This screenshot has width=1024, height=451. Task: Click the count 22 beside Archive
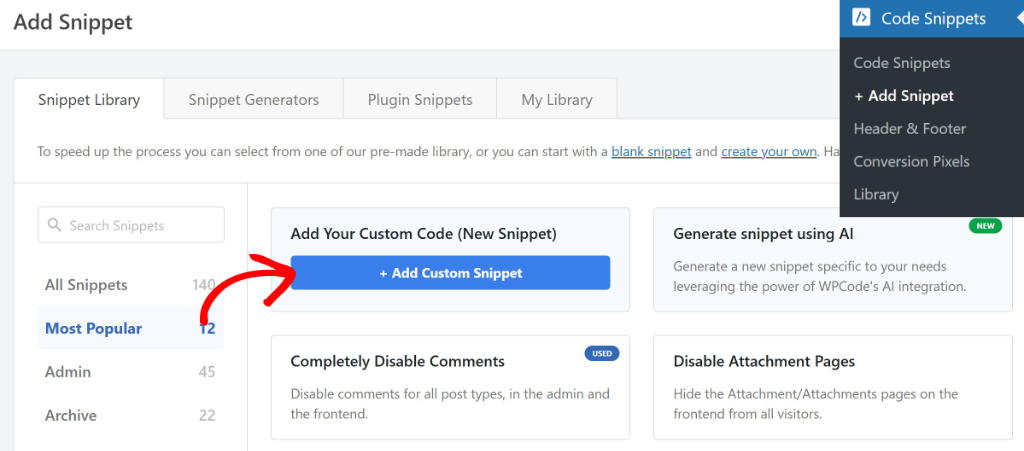click(x=207, y=415)
